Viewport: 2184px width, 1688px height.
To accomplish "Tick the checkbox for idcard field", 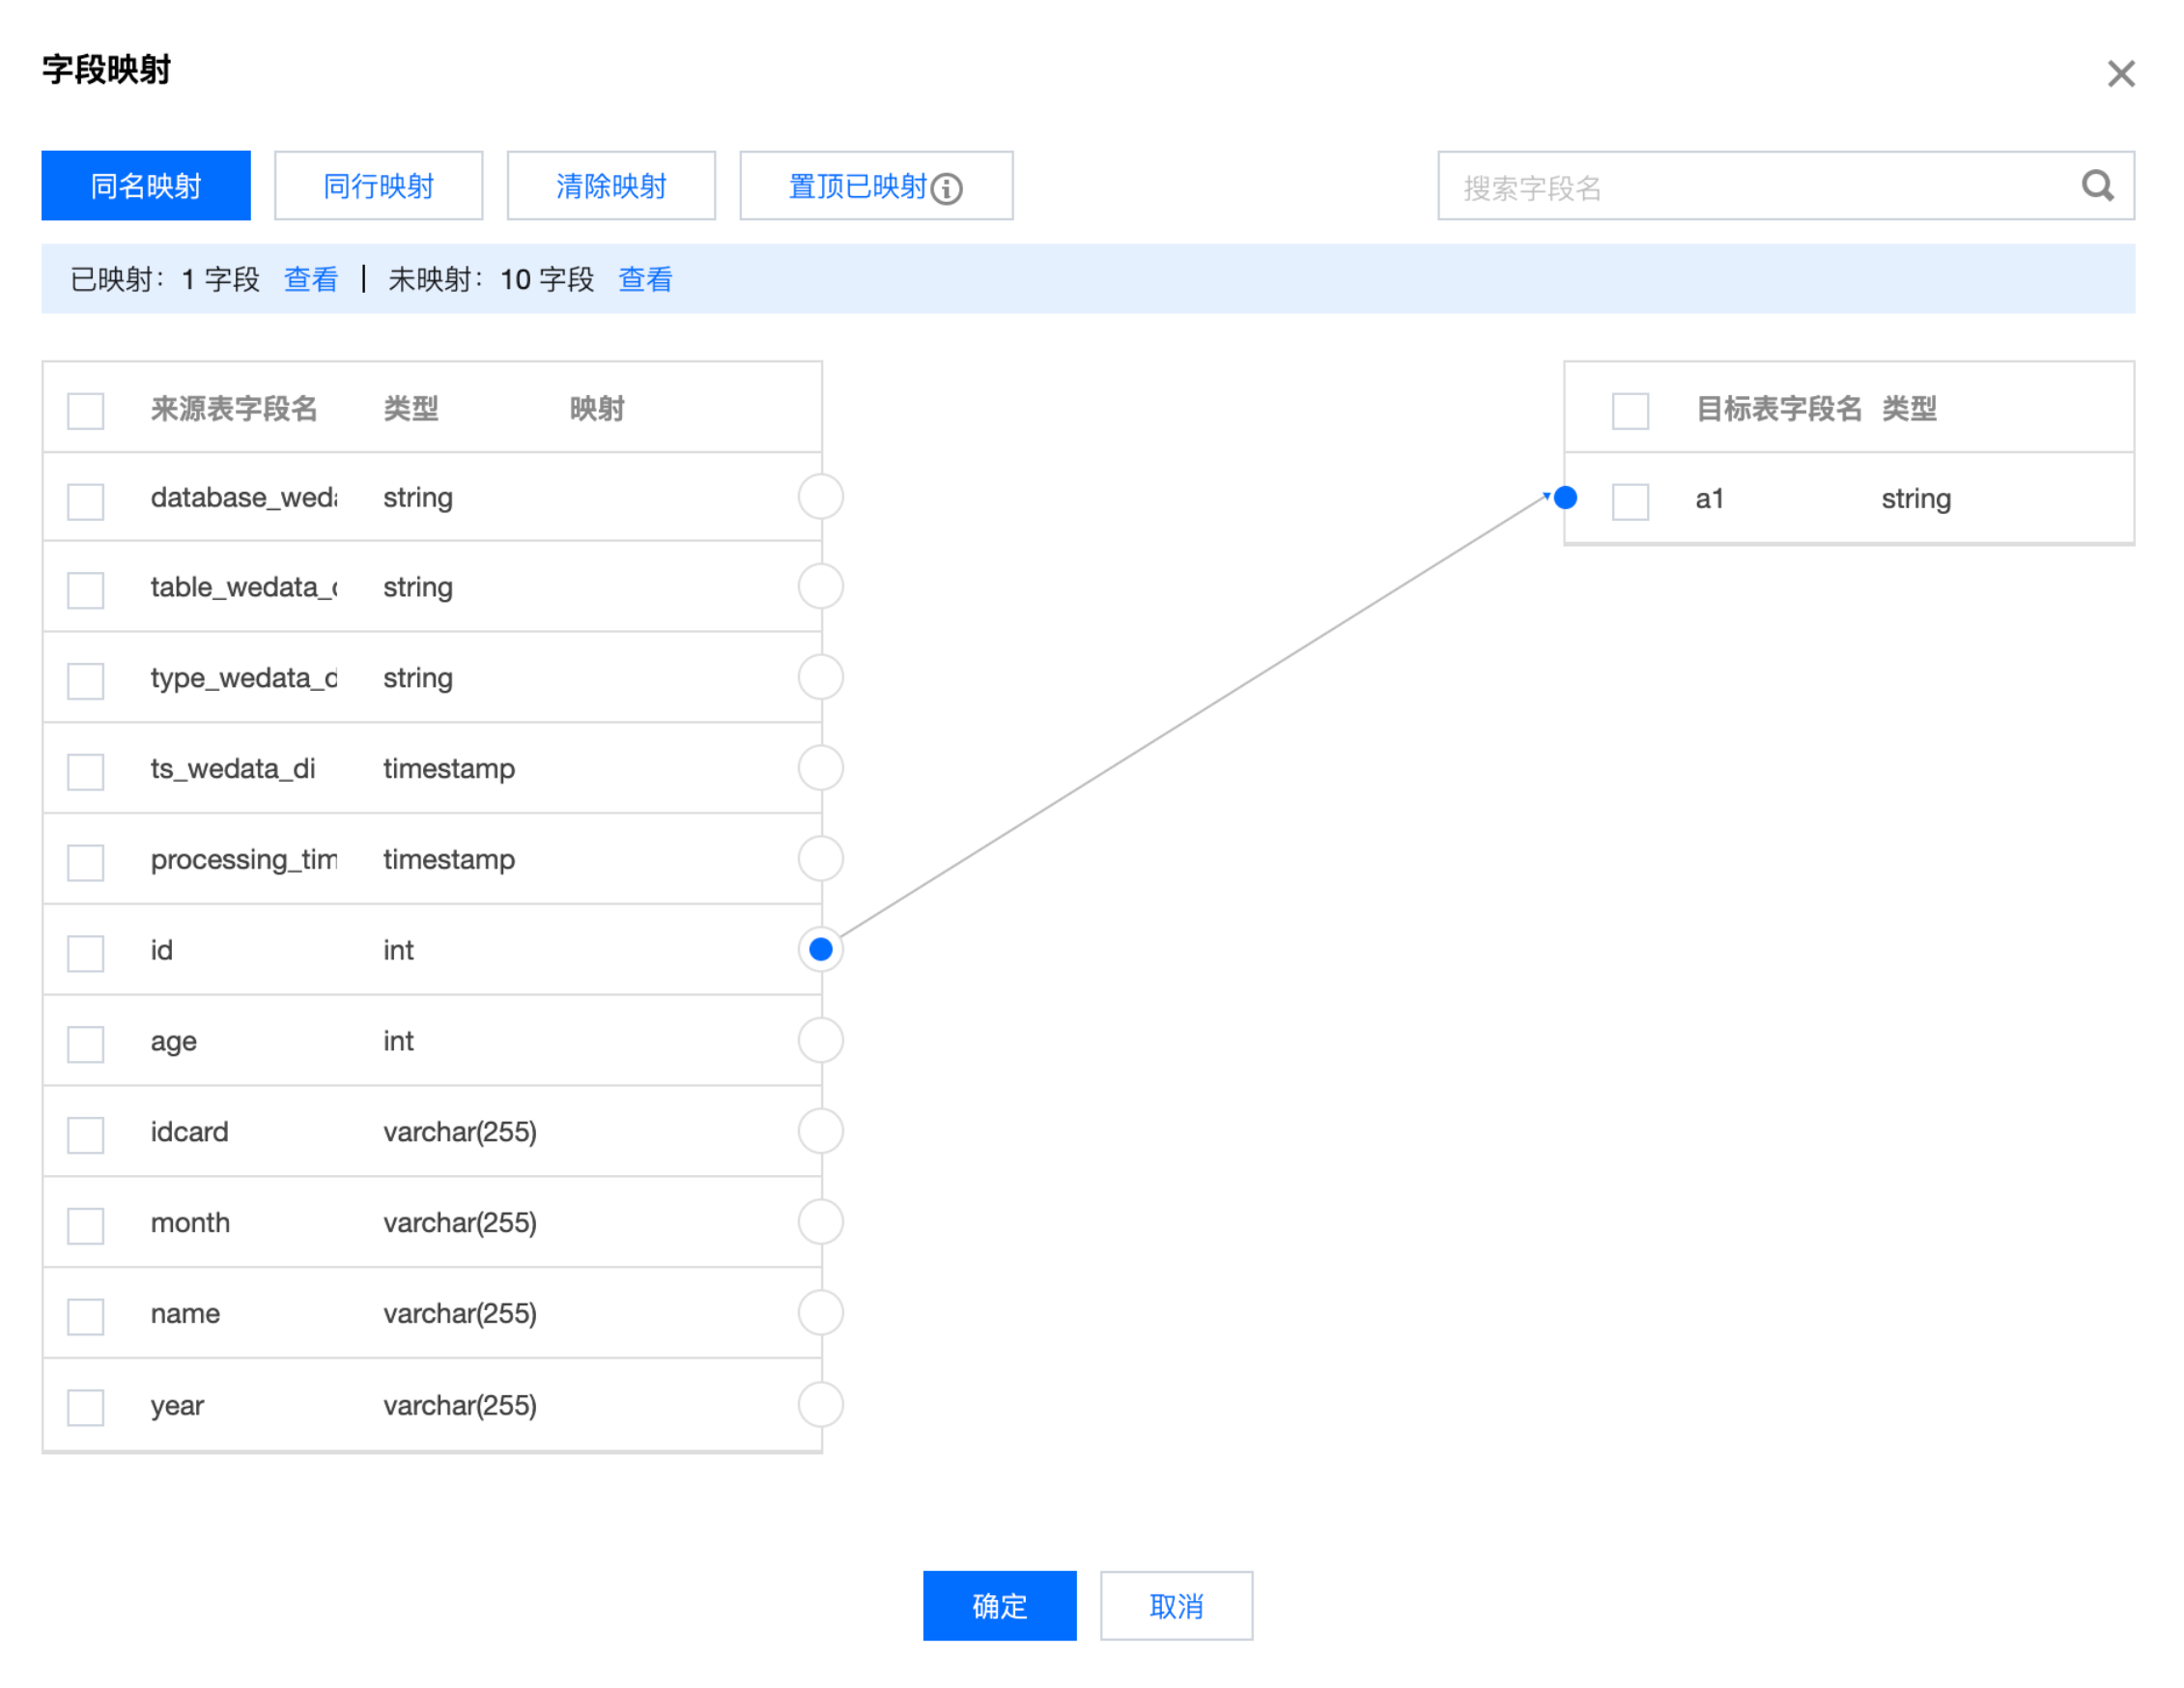I will click(86, 1134).
